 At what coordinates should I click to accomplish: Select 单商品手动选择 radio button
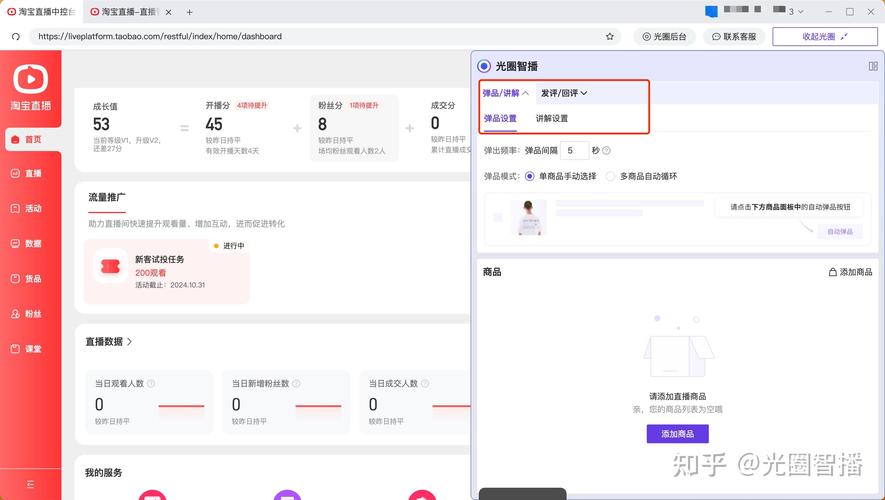pyautogui.click(x=529, y=177)
